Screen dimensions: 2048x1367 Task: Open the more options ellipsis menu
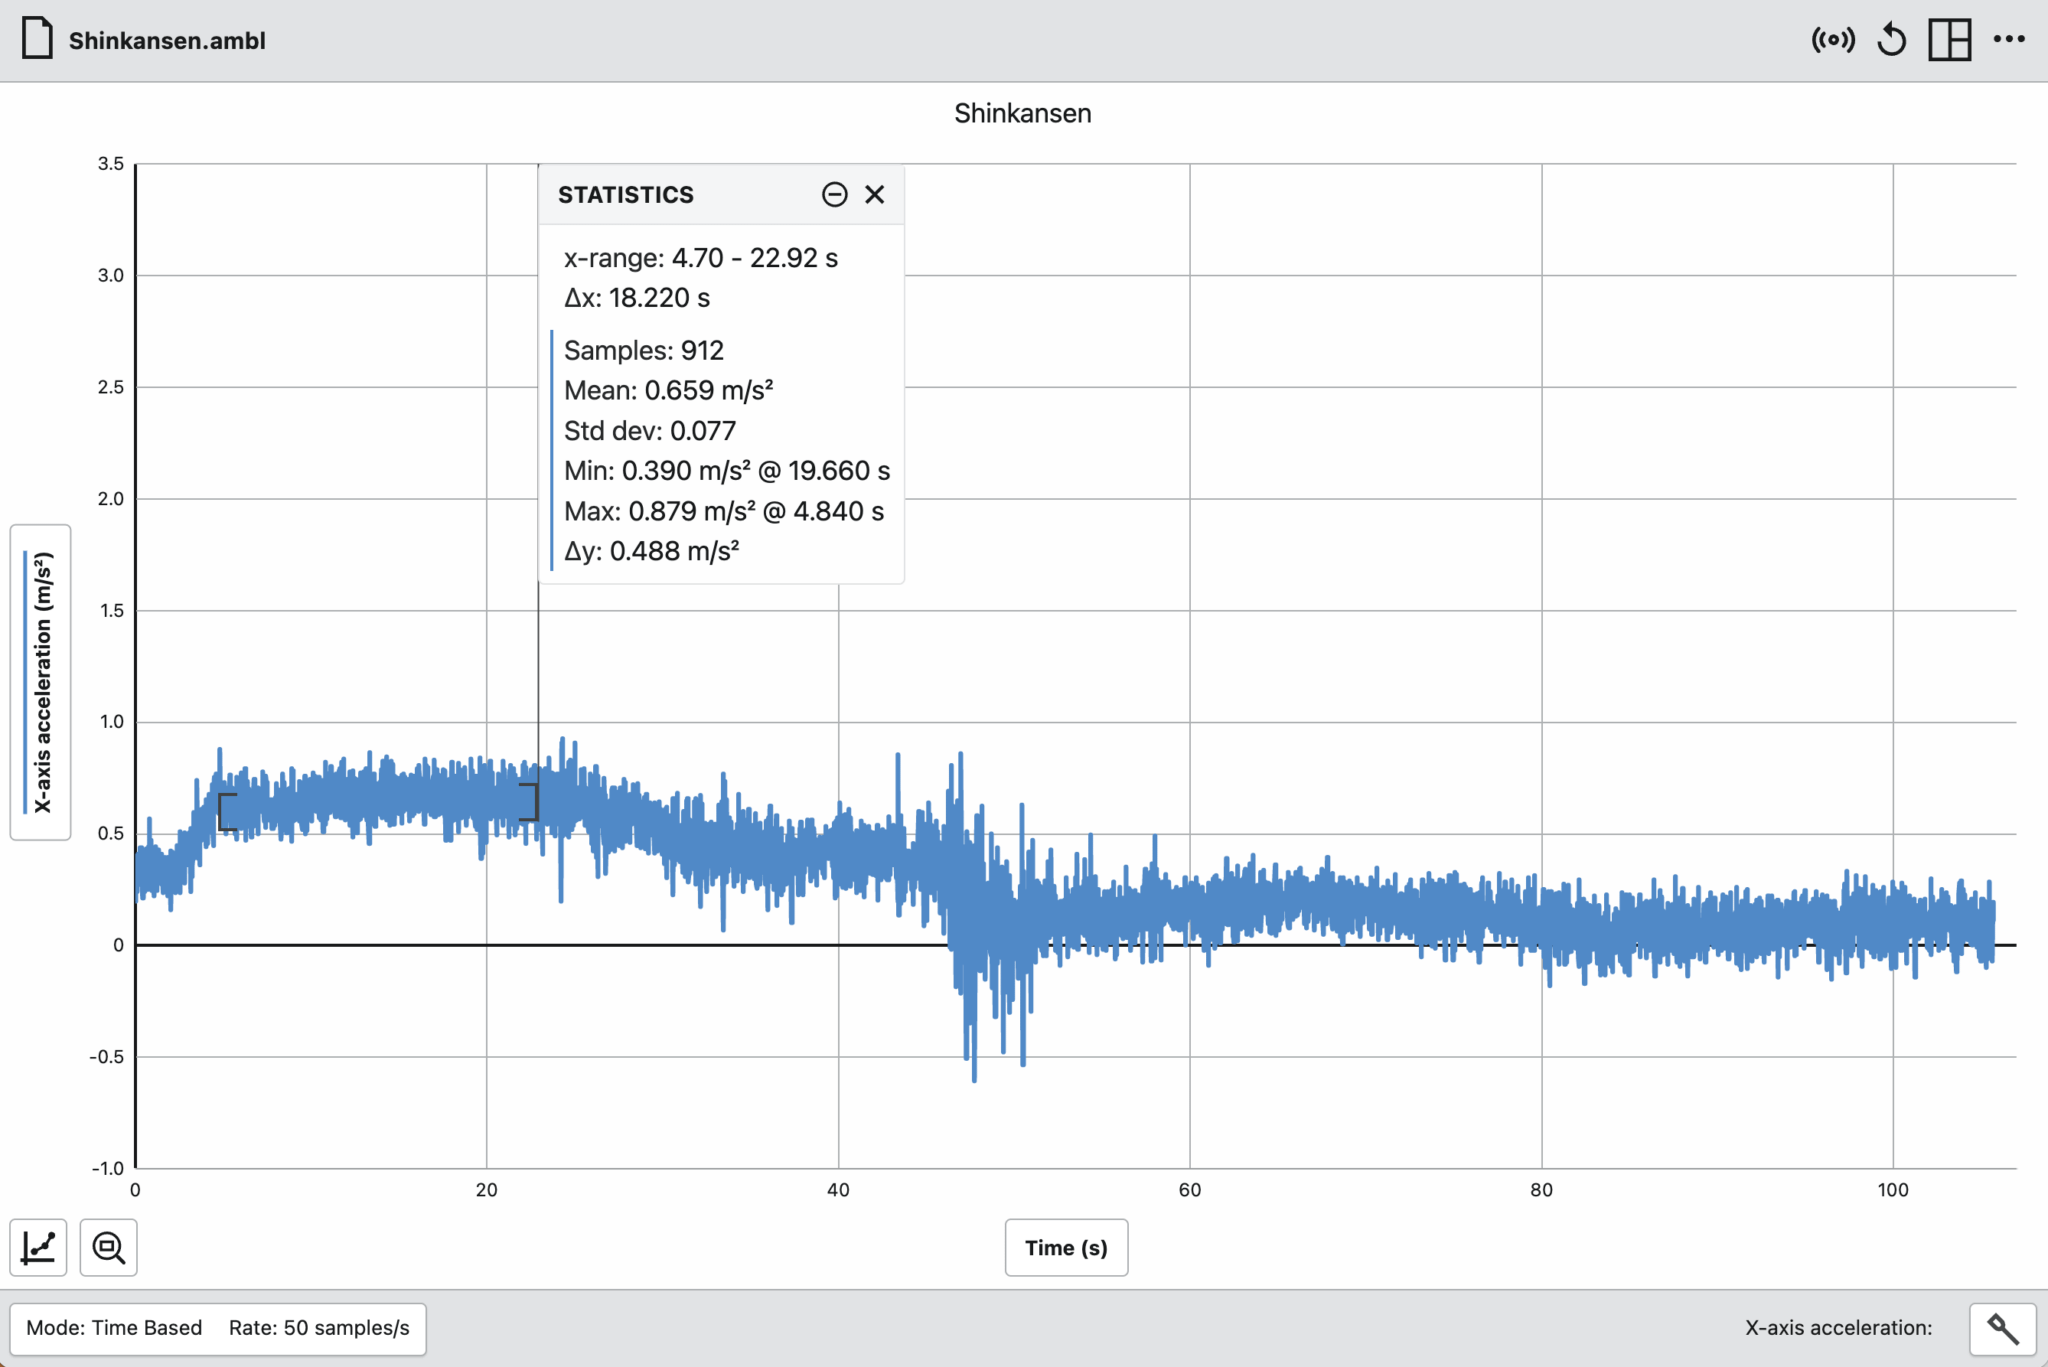coord(2010,40)
